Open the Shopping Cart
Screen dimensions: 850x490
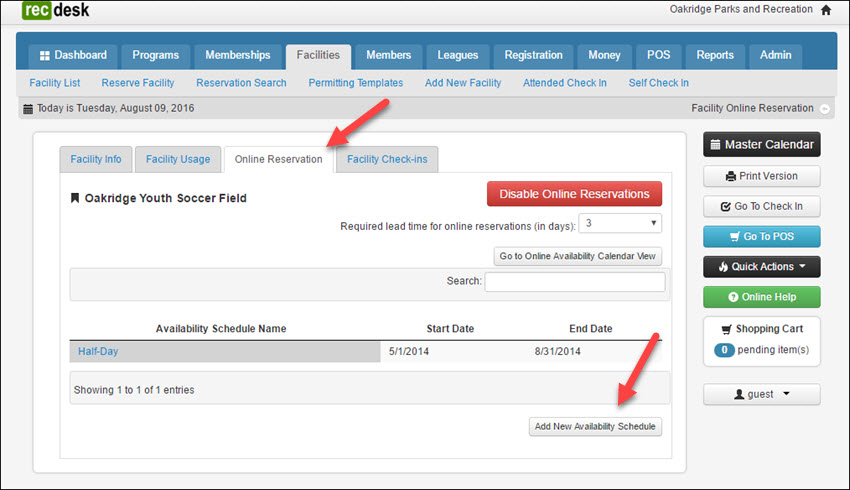[762, 329]
